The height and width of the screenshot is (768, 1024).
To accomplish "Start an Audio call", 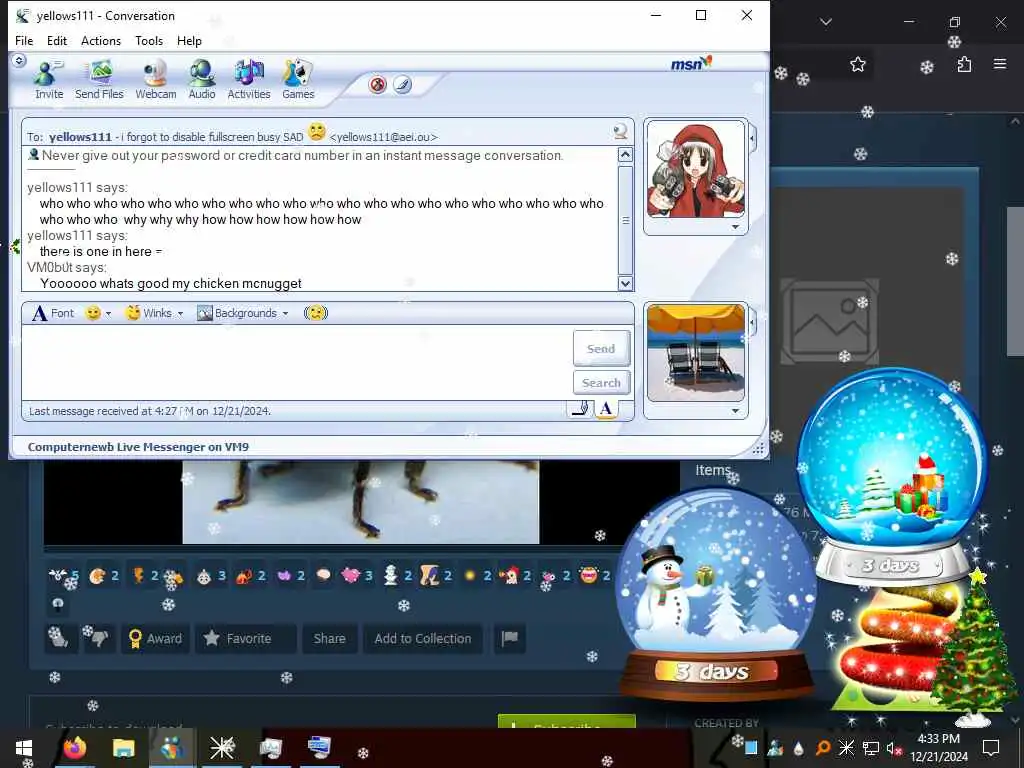I will pyautogui.click(x=202, y=80).
